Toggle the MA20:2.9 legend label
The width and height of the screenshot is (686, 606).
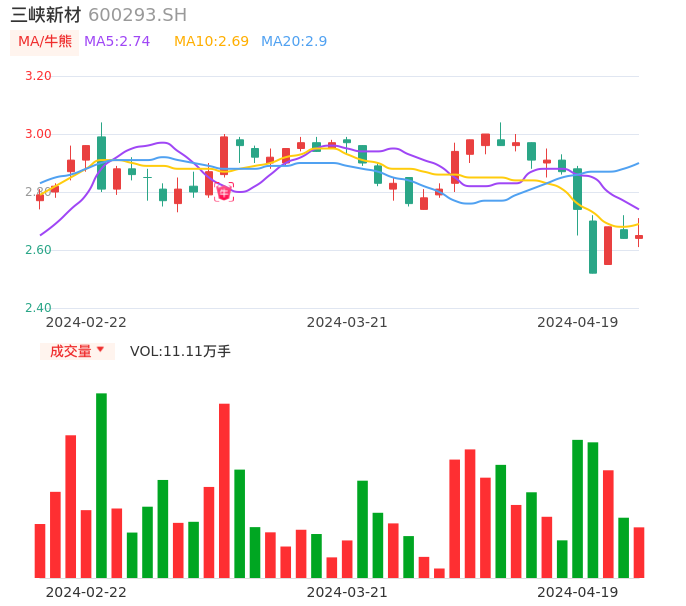point(294,42)
